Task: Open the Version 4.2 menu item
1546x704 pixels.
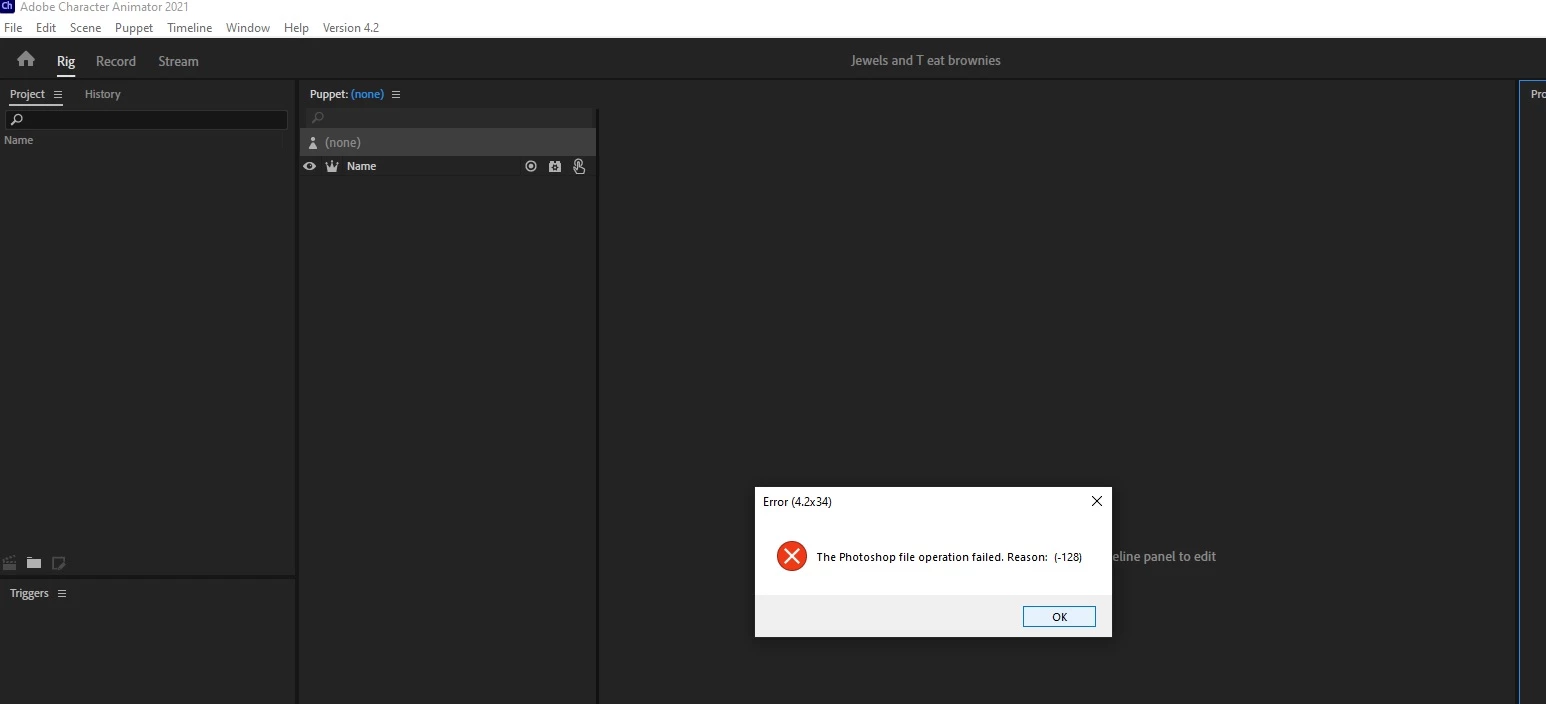Action: (351, 28)
